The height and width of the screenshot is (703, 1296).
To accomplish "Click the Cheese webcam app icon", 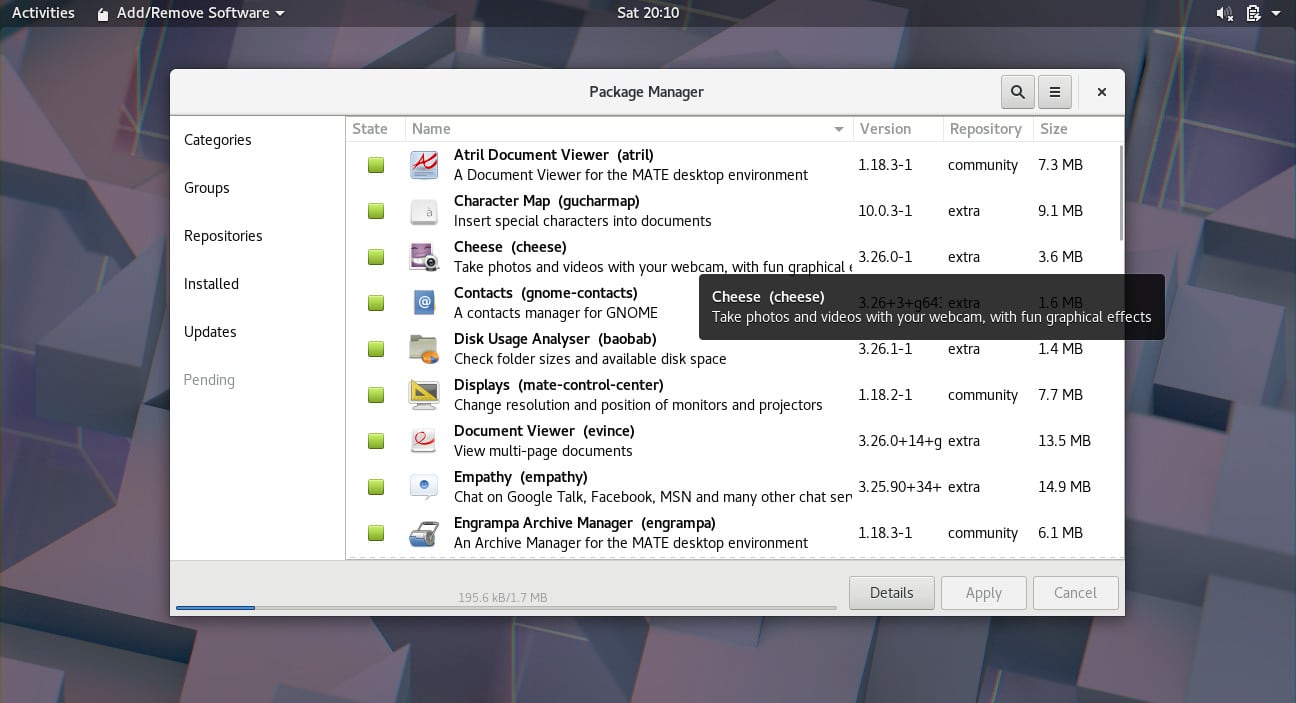I will tap(424, 256).
